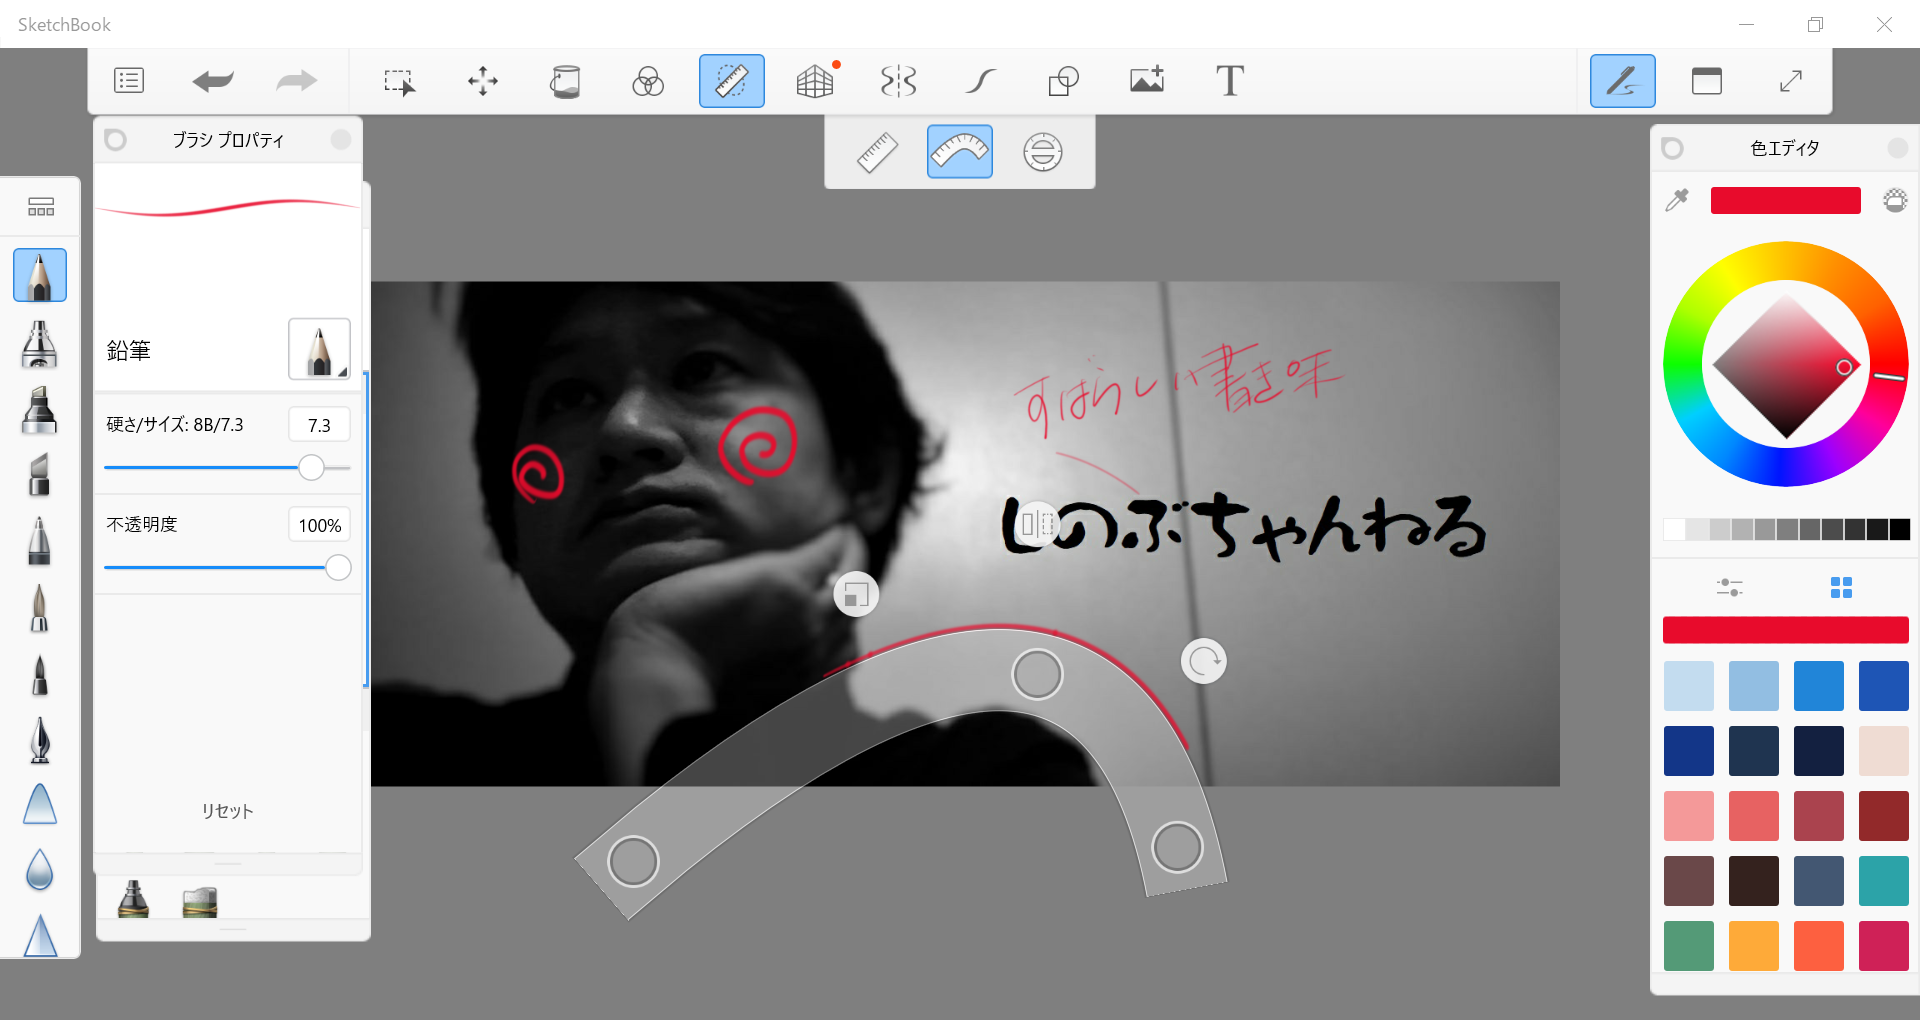Click the fullscreen expand arrows icon
The width and height of the screenshot is (1920, 1020).
coord(1791,81)
